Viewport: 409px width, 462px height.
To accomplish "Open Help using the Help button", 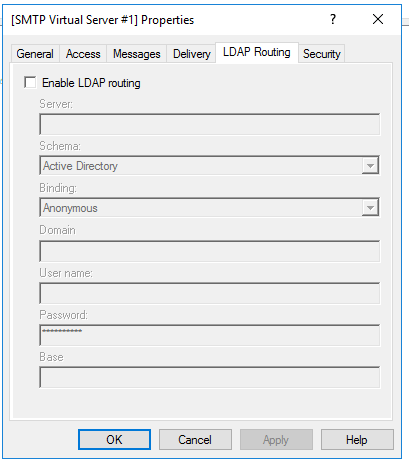I will tap(357, 440).
